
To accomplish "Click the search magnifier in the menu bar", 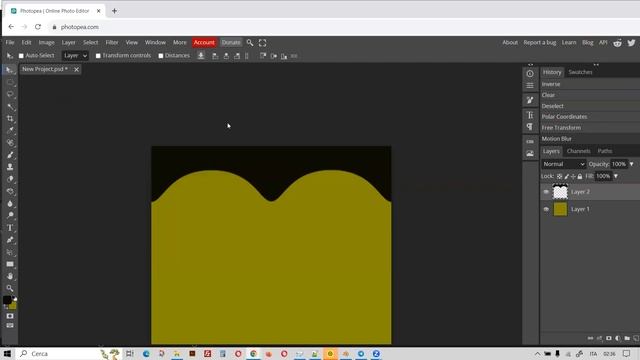I will [250, 42].
